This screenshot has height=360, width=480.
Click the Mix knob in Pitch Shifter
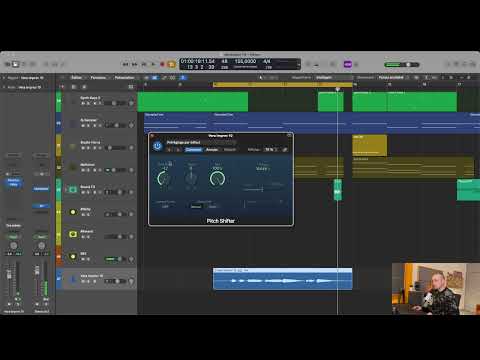pos(217,178)
